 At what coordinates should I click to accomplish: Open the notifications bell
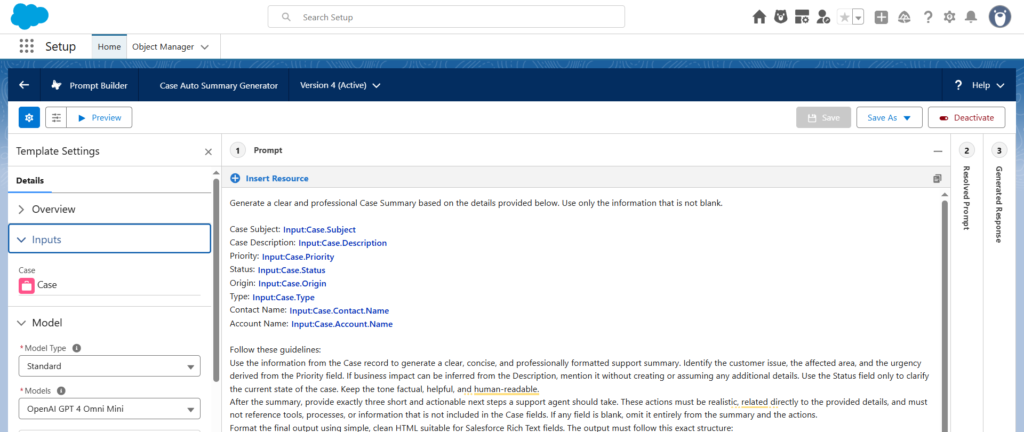pyautogui.click(x=970, y=17)
